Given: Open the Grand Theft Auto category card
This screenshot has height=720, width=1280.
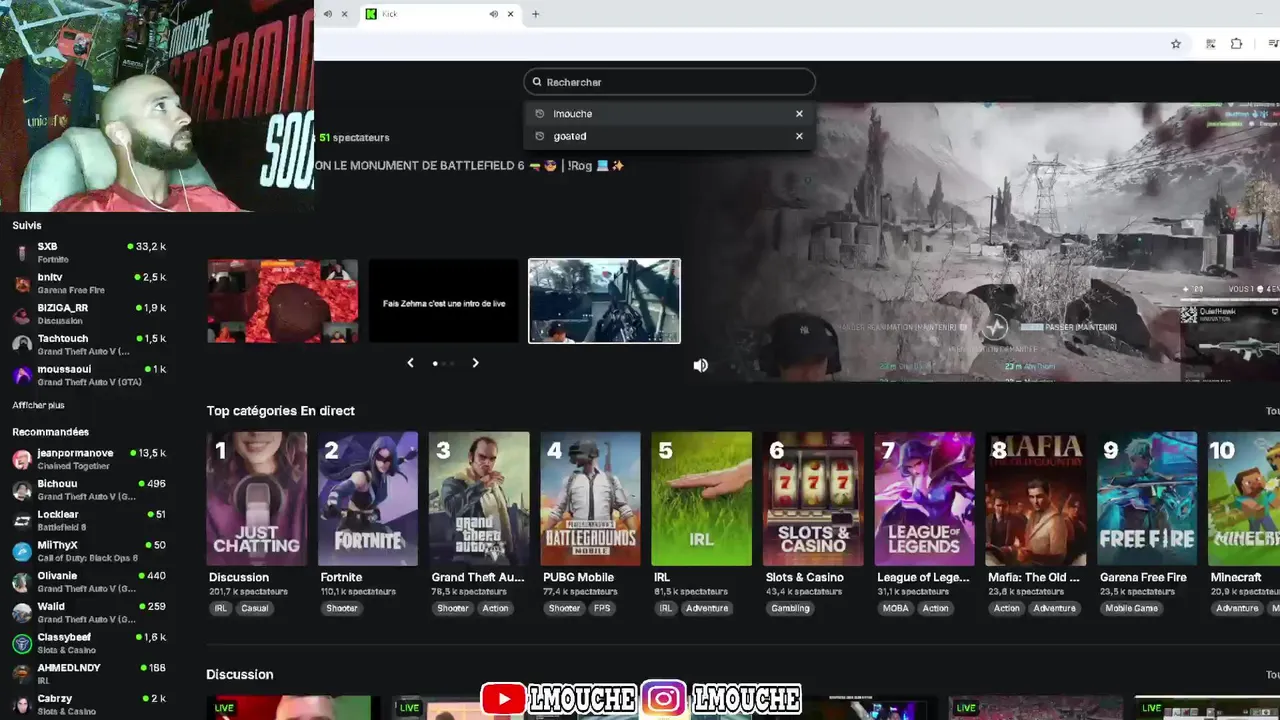Looking at the screenshot, I should [479, 499].
